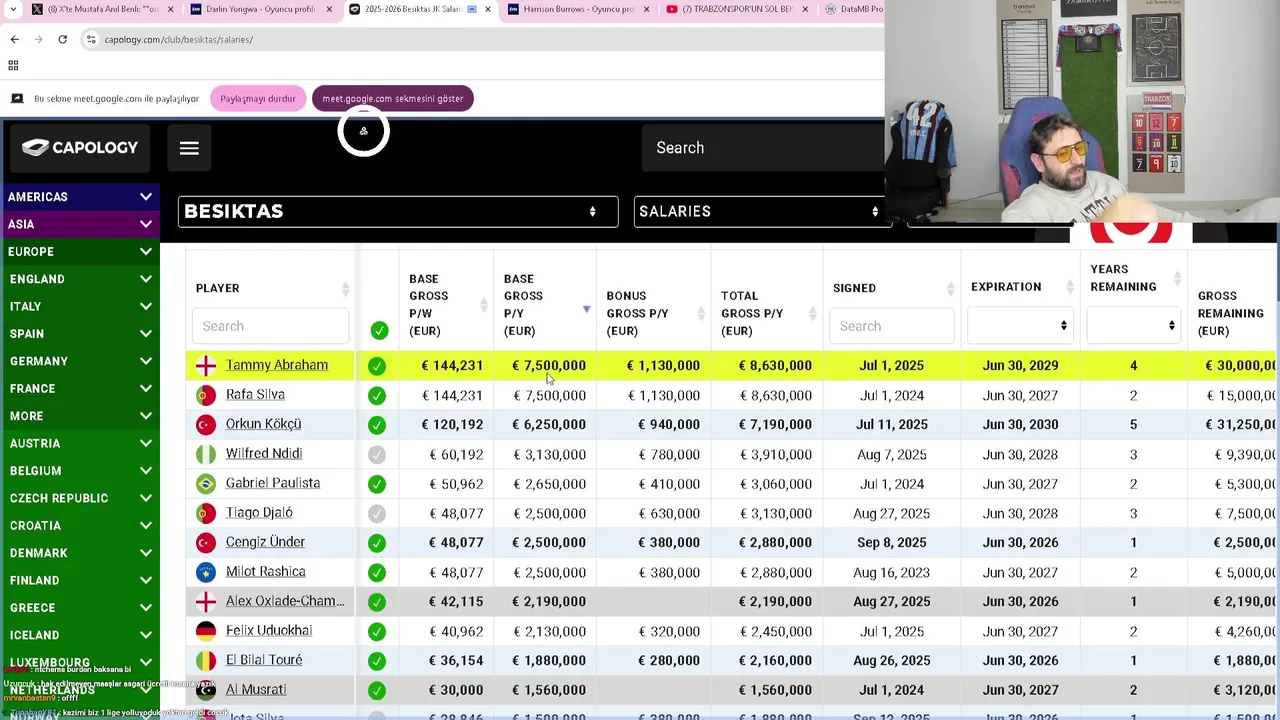The height and width of the screenshot is (720, 1280).
Task: Reload the page with the refresh icon
Action: [x=62, y=39]
